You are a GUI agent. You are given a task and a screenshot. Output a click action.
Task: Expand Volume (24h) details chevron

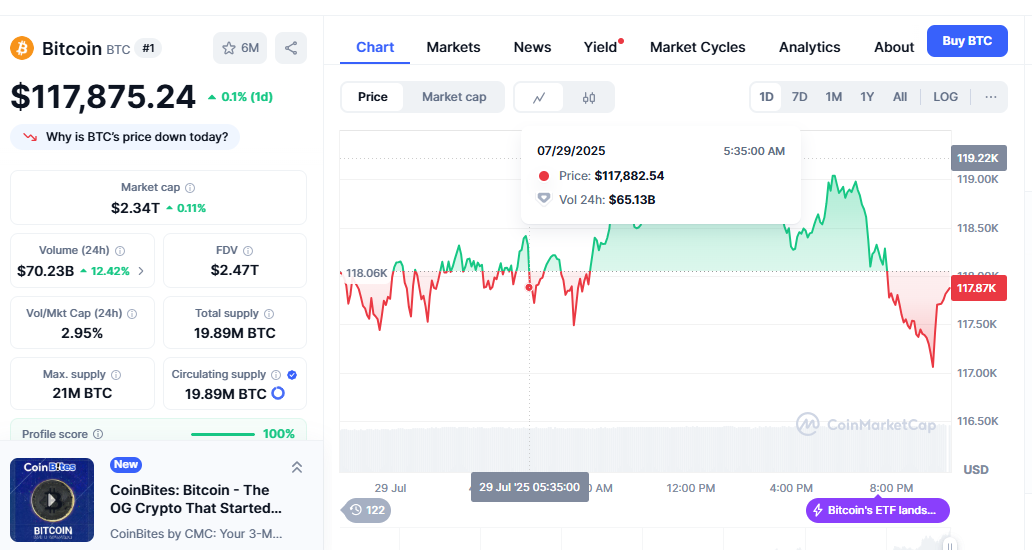coord(141,271)
